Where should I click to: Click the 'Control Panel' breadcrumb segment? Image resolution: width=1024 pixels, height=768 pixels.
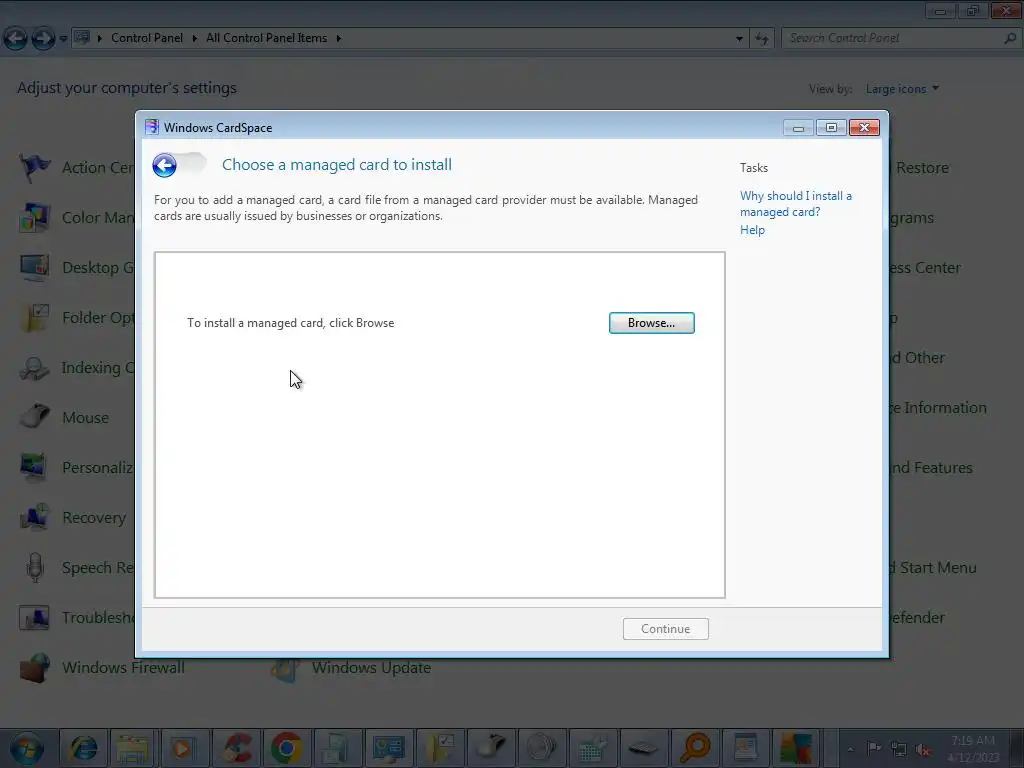pyautogui.click(x=147, y=38)
